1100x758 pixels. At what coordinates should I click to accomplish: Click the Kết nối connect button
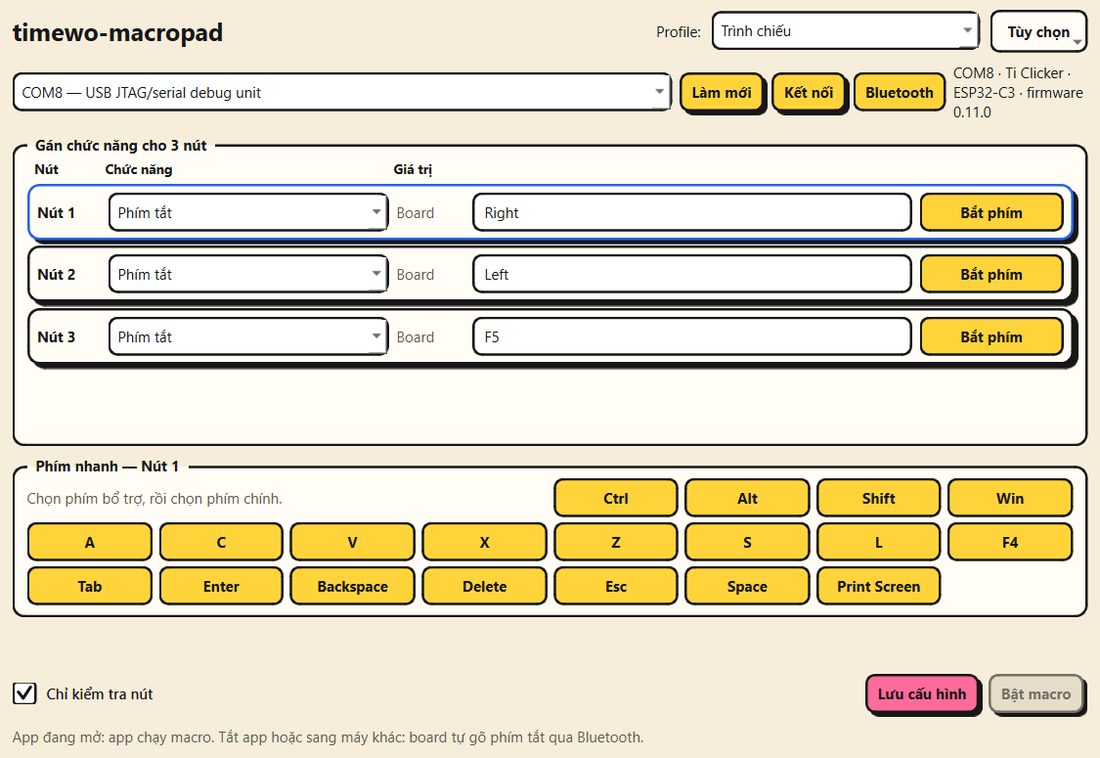[808, 93]
